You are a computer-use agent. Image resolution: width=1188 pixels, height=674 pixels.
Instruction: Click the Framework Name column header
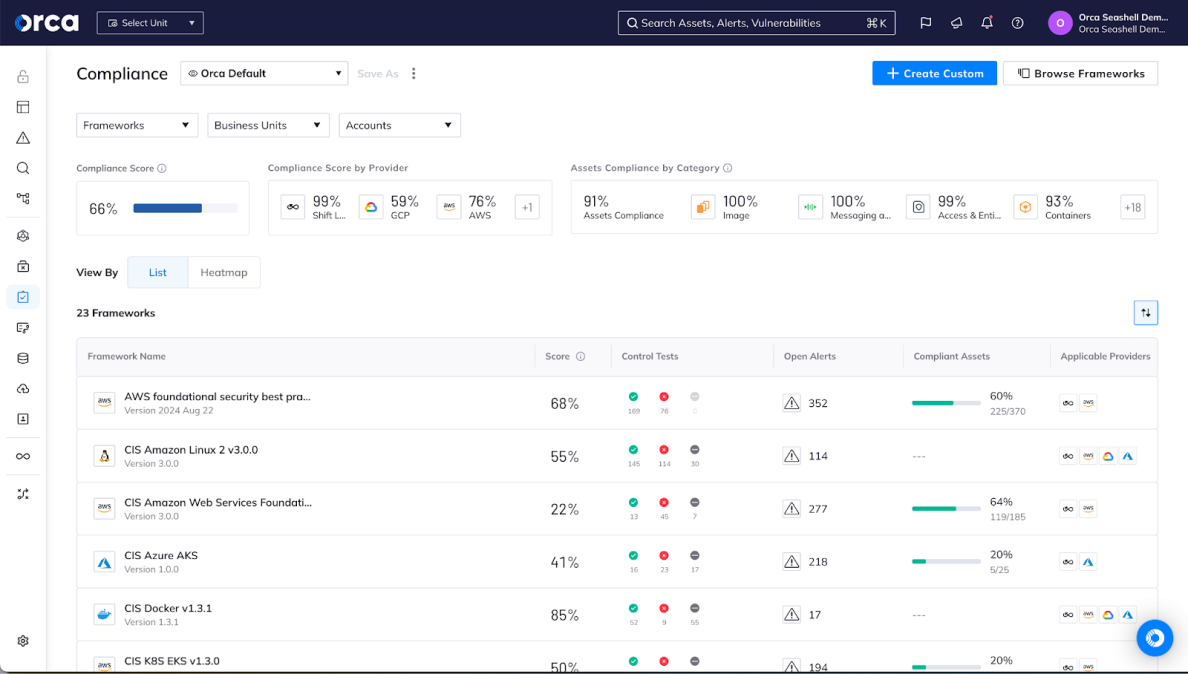127,356
